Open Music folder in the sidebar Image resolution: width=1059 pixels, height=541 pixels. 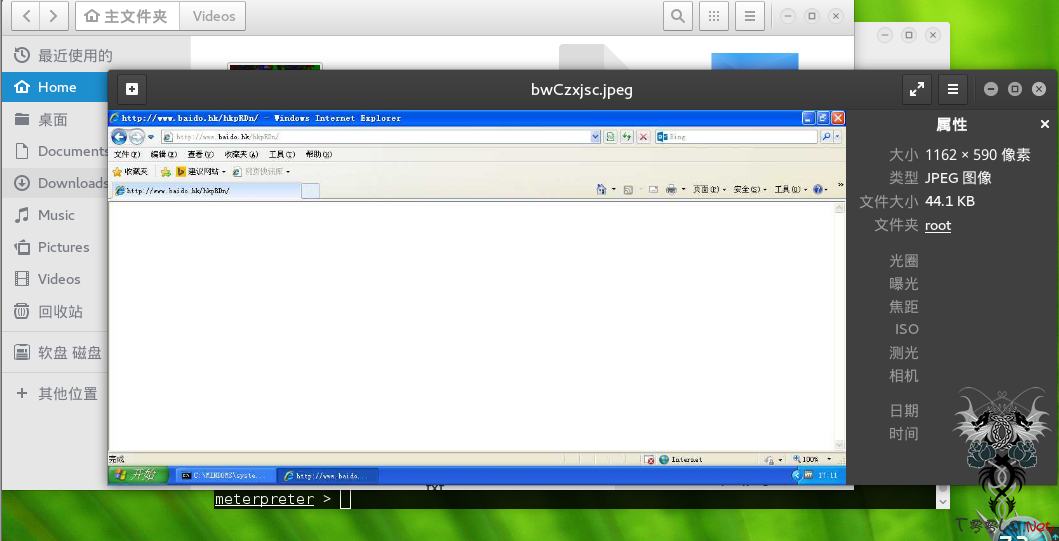[55, 215]
